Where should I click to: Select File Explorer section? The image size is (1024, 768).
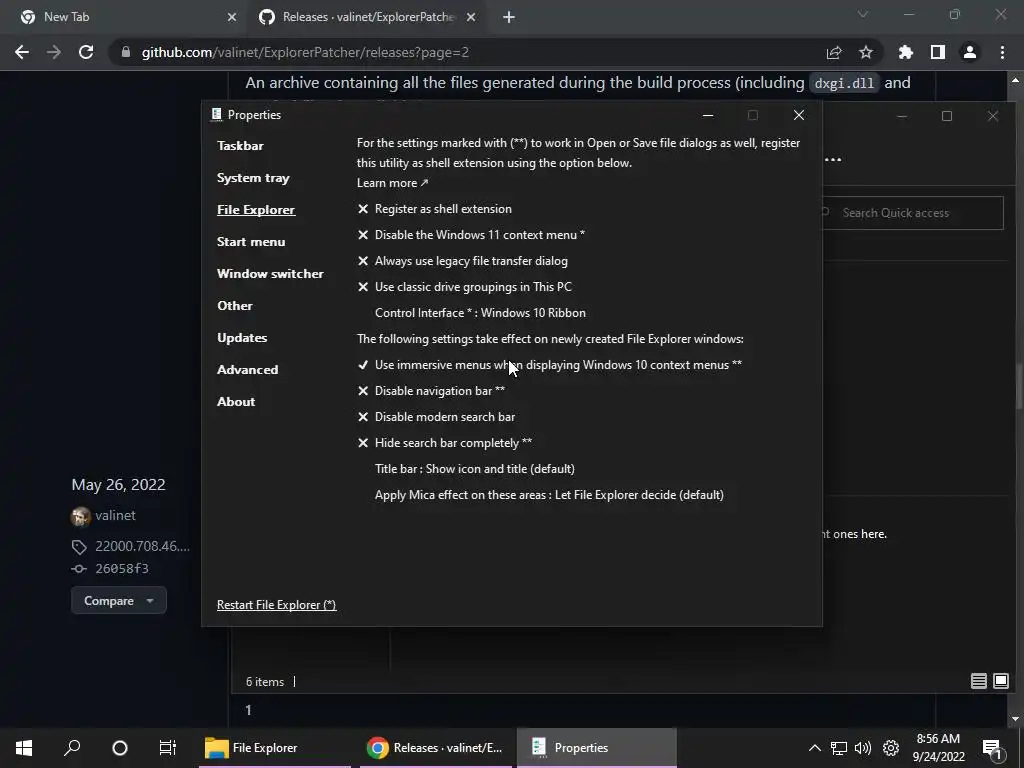click(x=256, y=210)
